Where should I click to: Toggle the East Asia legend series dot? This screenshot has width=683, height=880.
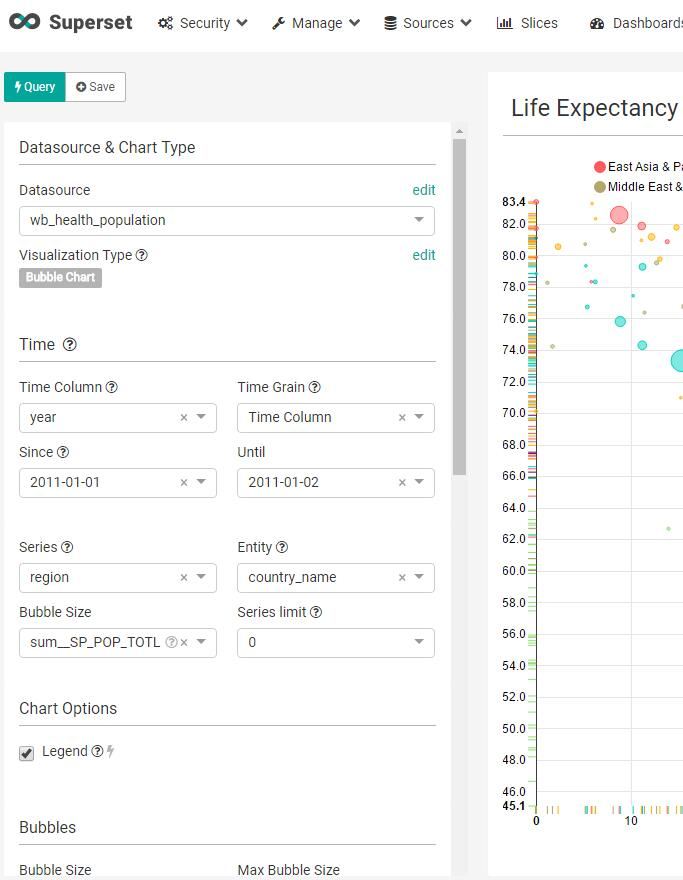(600, 167)
